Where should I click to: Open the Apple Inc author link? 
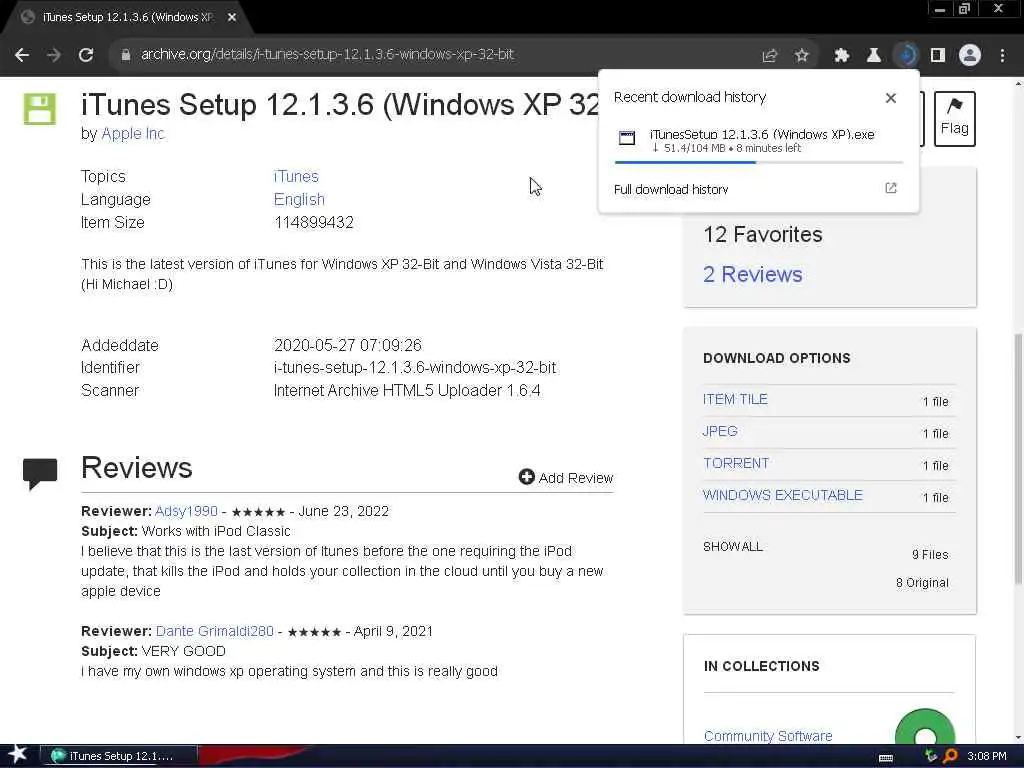[x=133, y=134]
